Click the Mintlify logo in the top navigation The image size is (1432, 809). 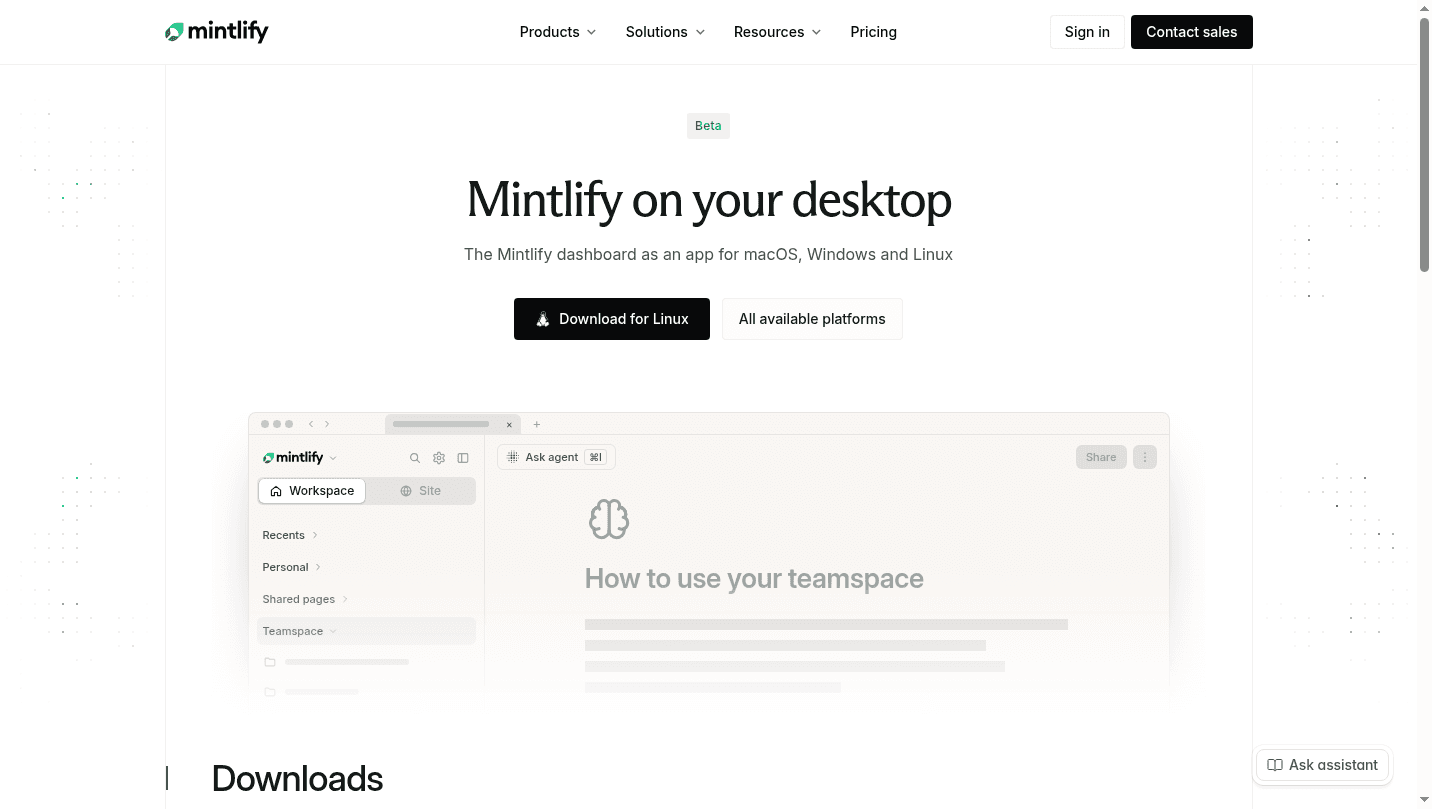[217, 32]
